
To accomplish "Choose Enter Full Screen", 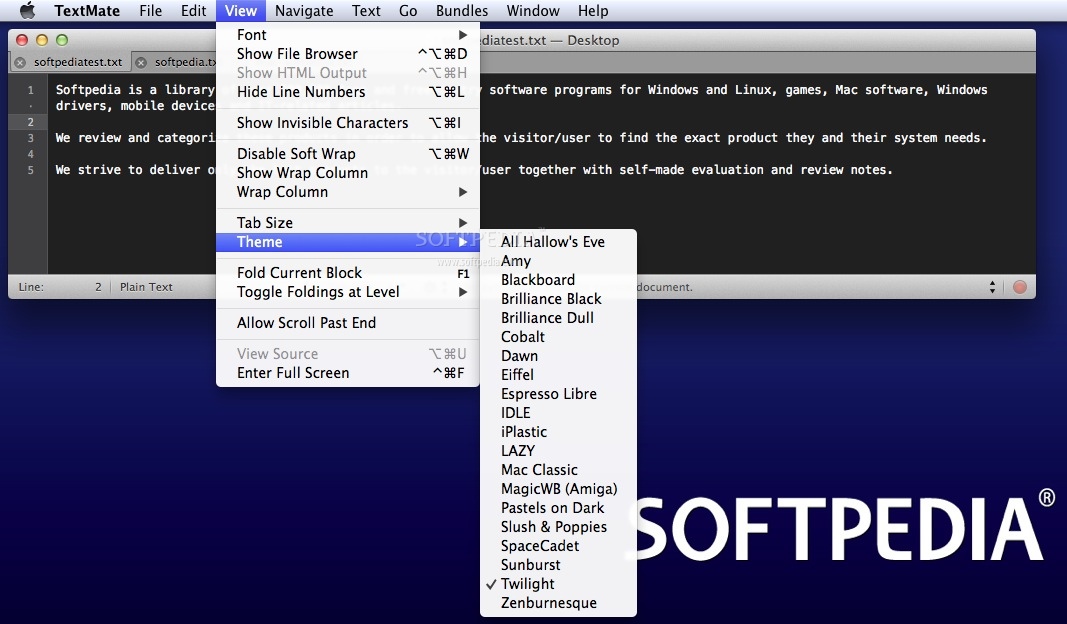I will pyautogui.click(x=348, y=373).
